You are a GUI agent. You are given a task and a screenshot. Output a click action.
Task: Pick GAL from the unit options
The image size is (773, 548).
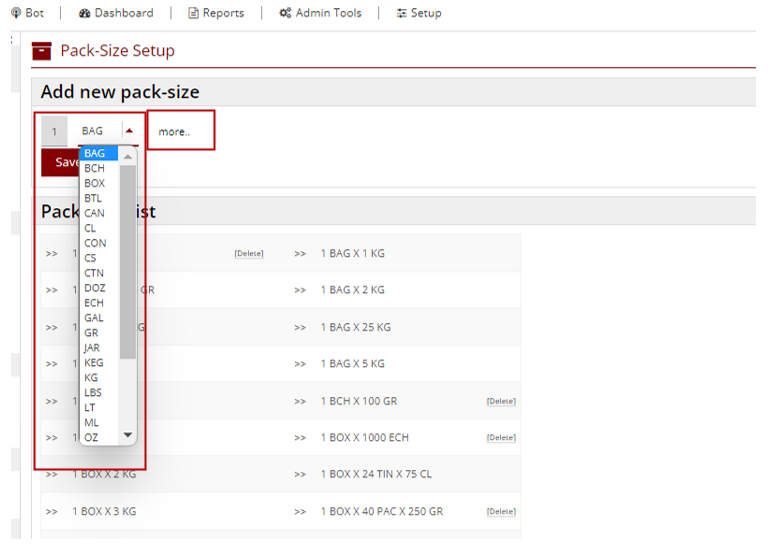[x=94, y=318]
